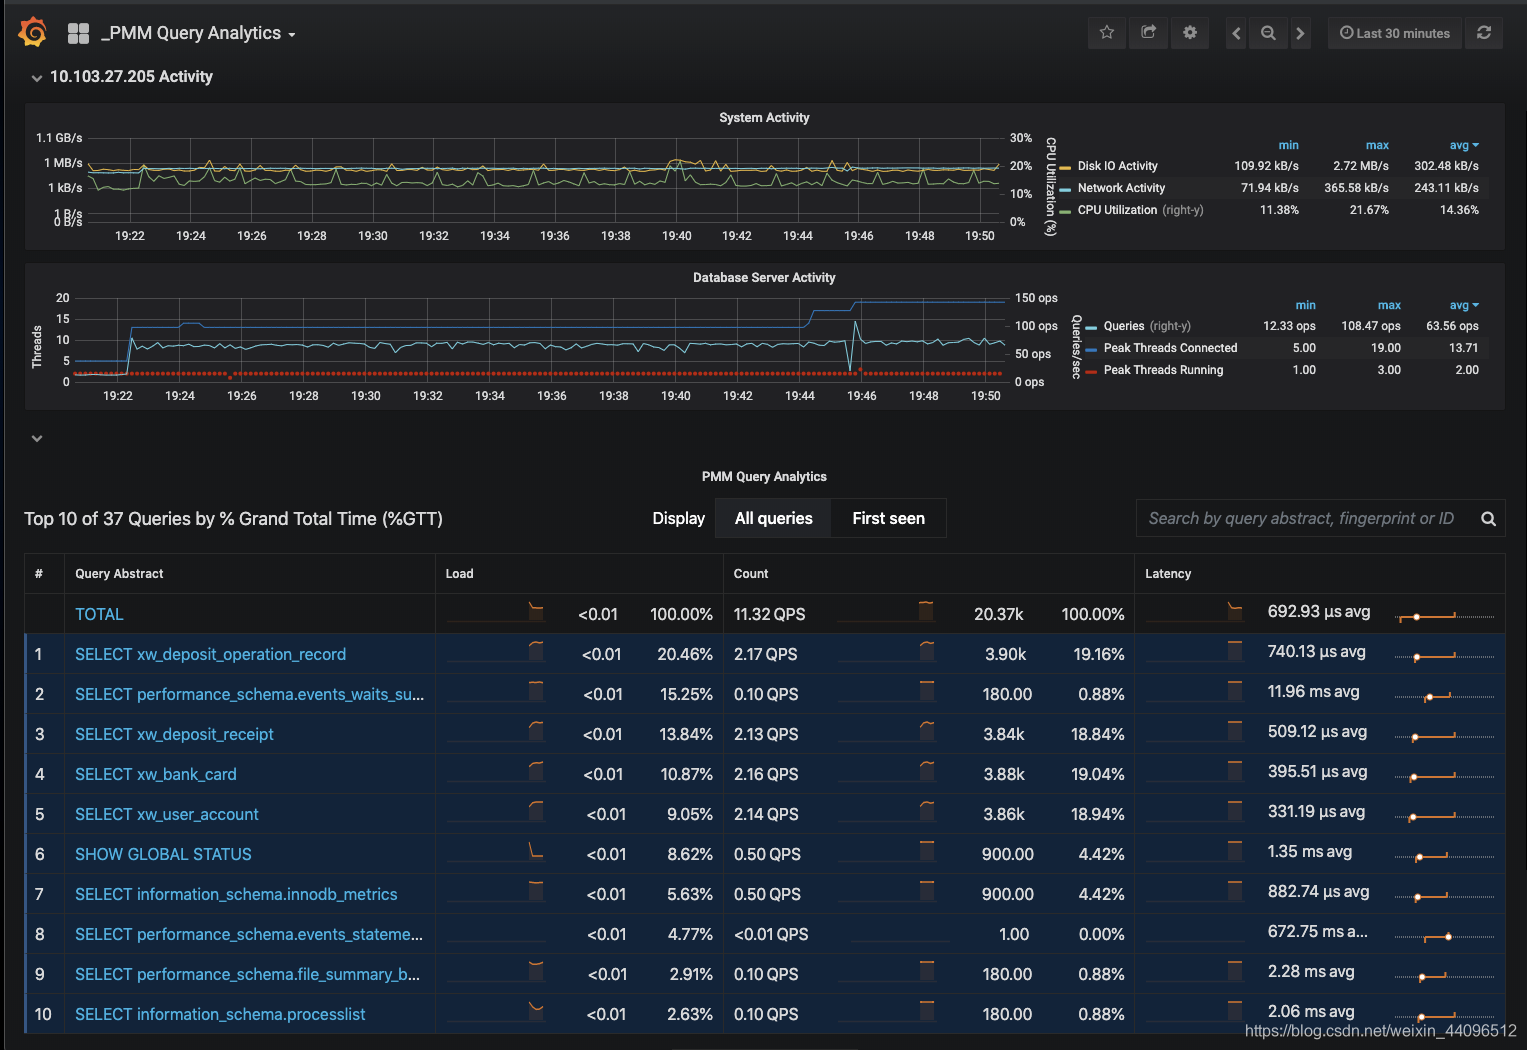Click load sparkline for xw_bank_card row

pos(496,773)
